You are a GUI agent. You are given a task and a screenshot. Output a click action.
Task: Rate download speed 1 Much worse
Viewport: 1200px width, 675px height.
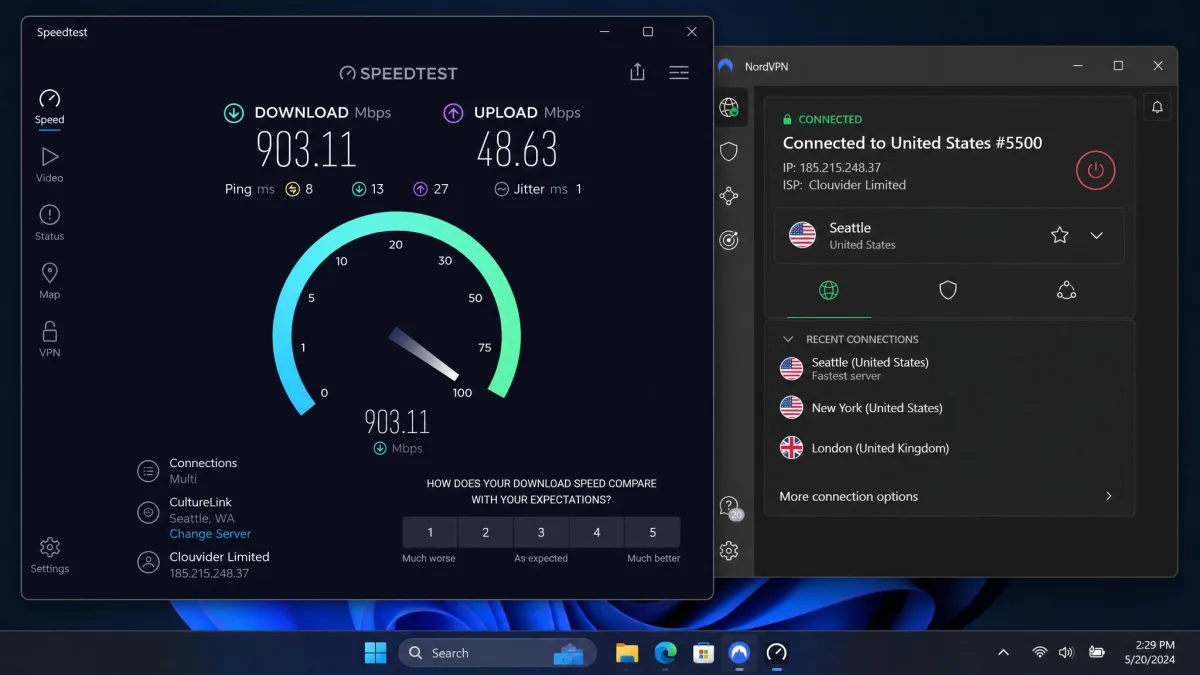point(430,532)
